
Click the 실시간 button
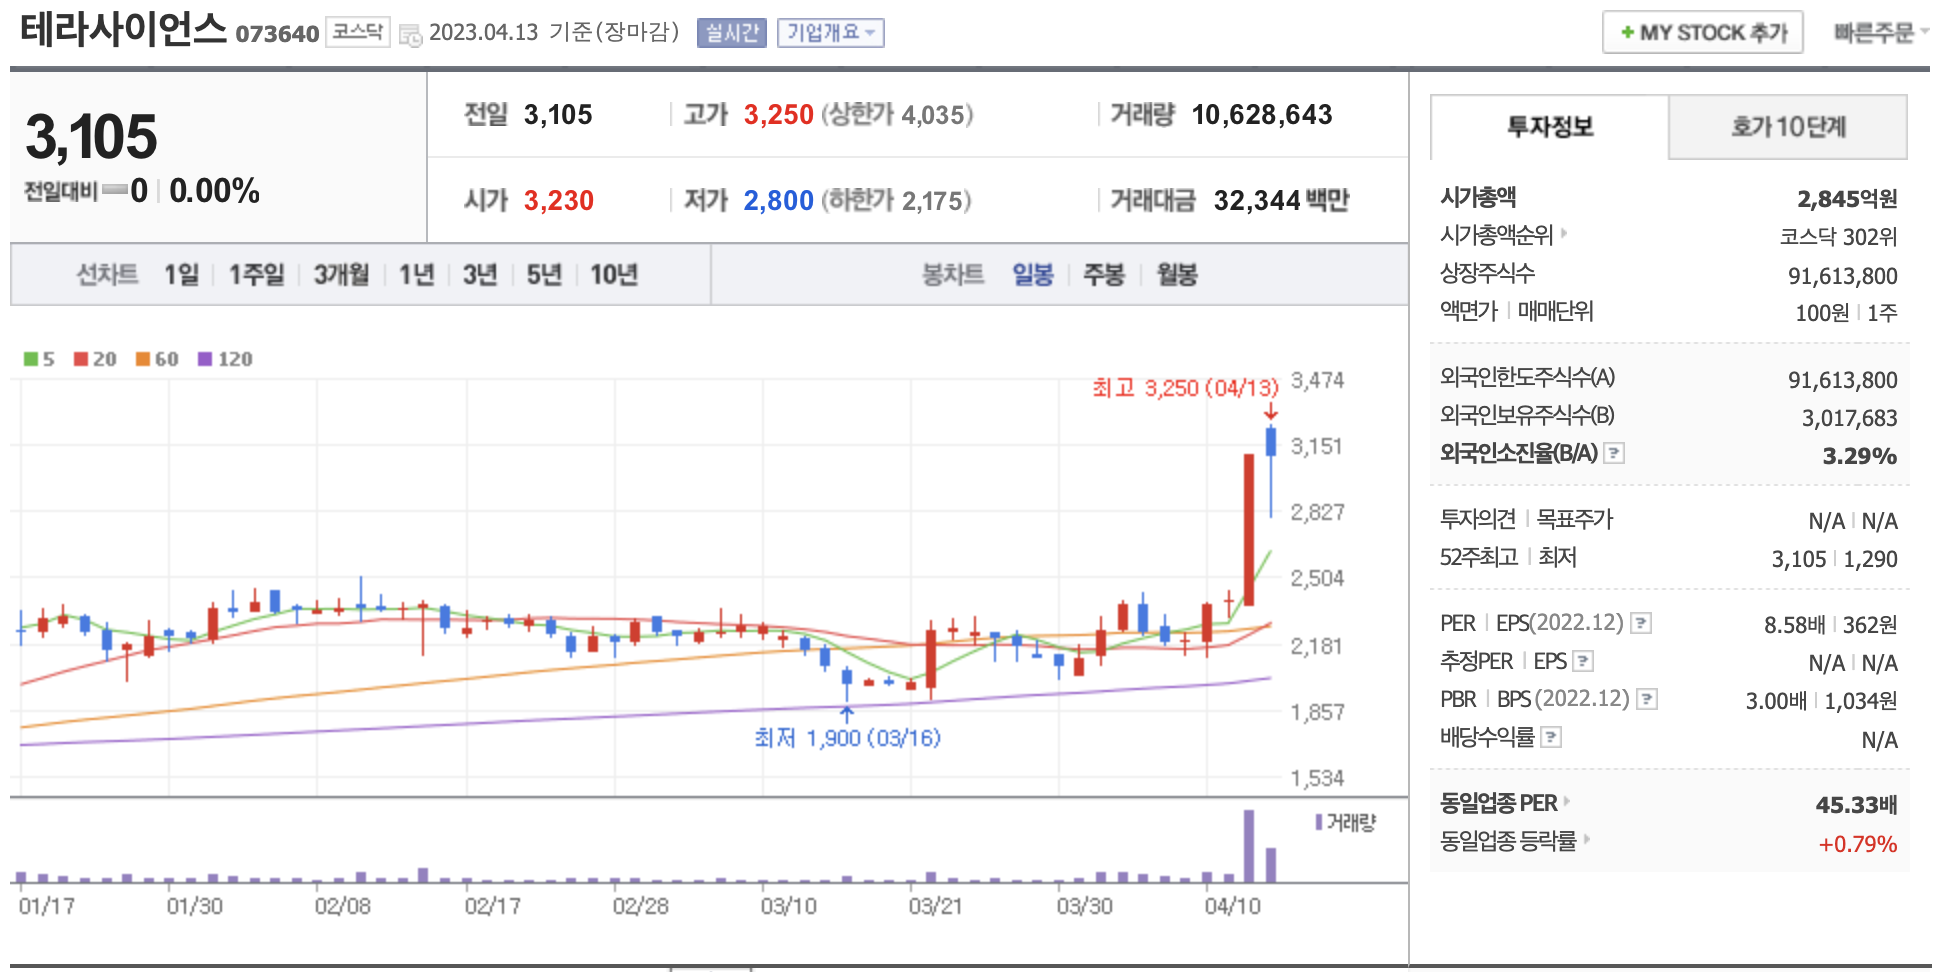(x=731, y=33)
